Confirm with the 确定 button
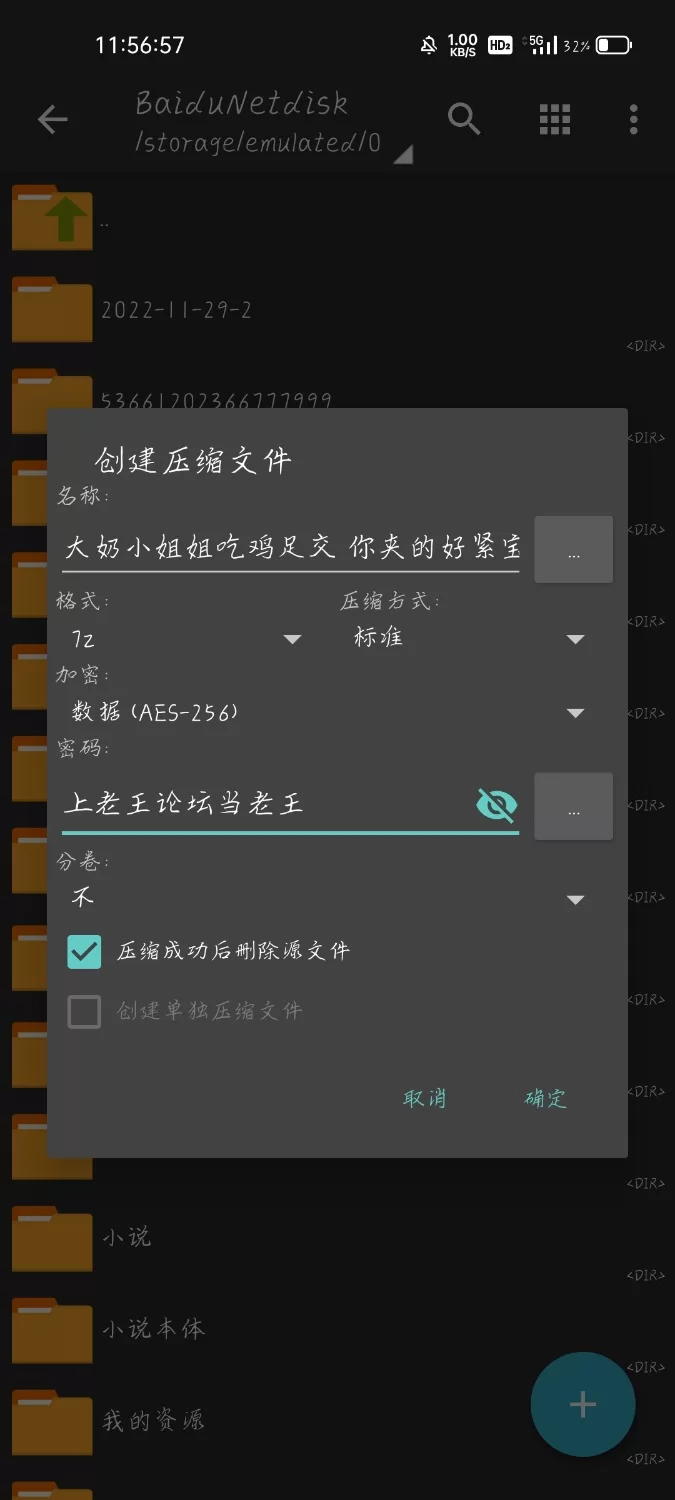 pos(546,1098)
